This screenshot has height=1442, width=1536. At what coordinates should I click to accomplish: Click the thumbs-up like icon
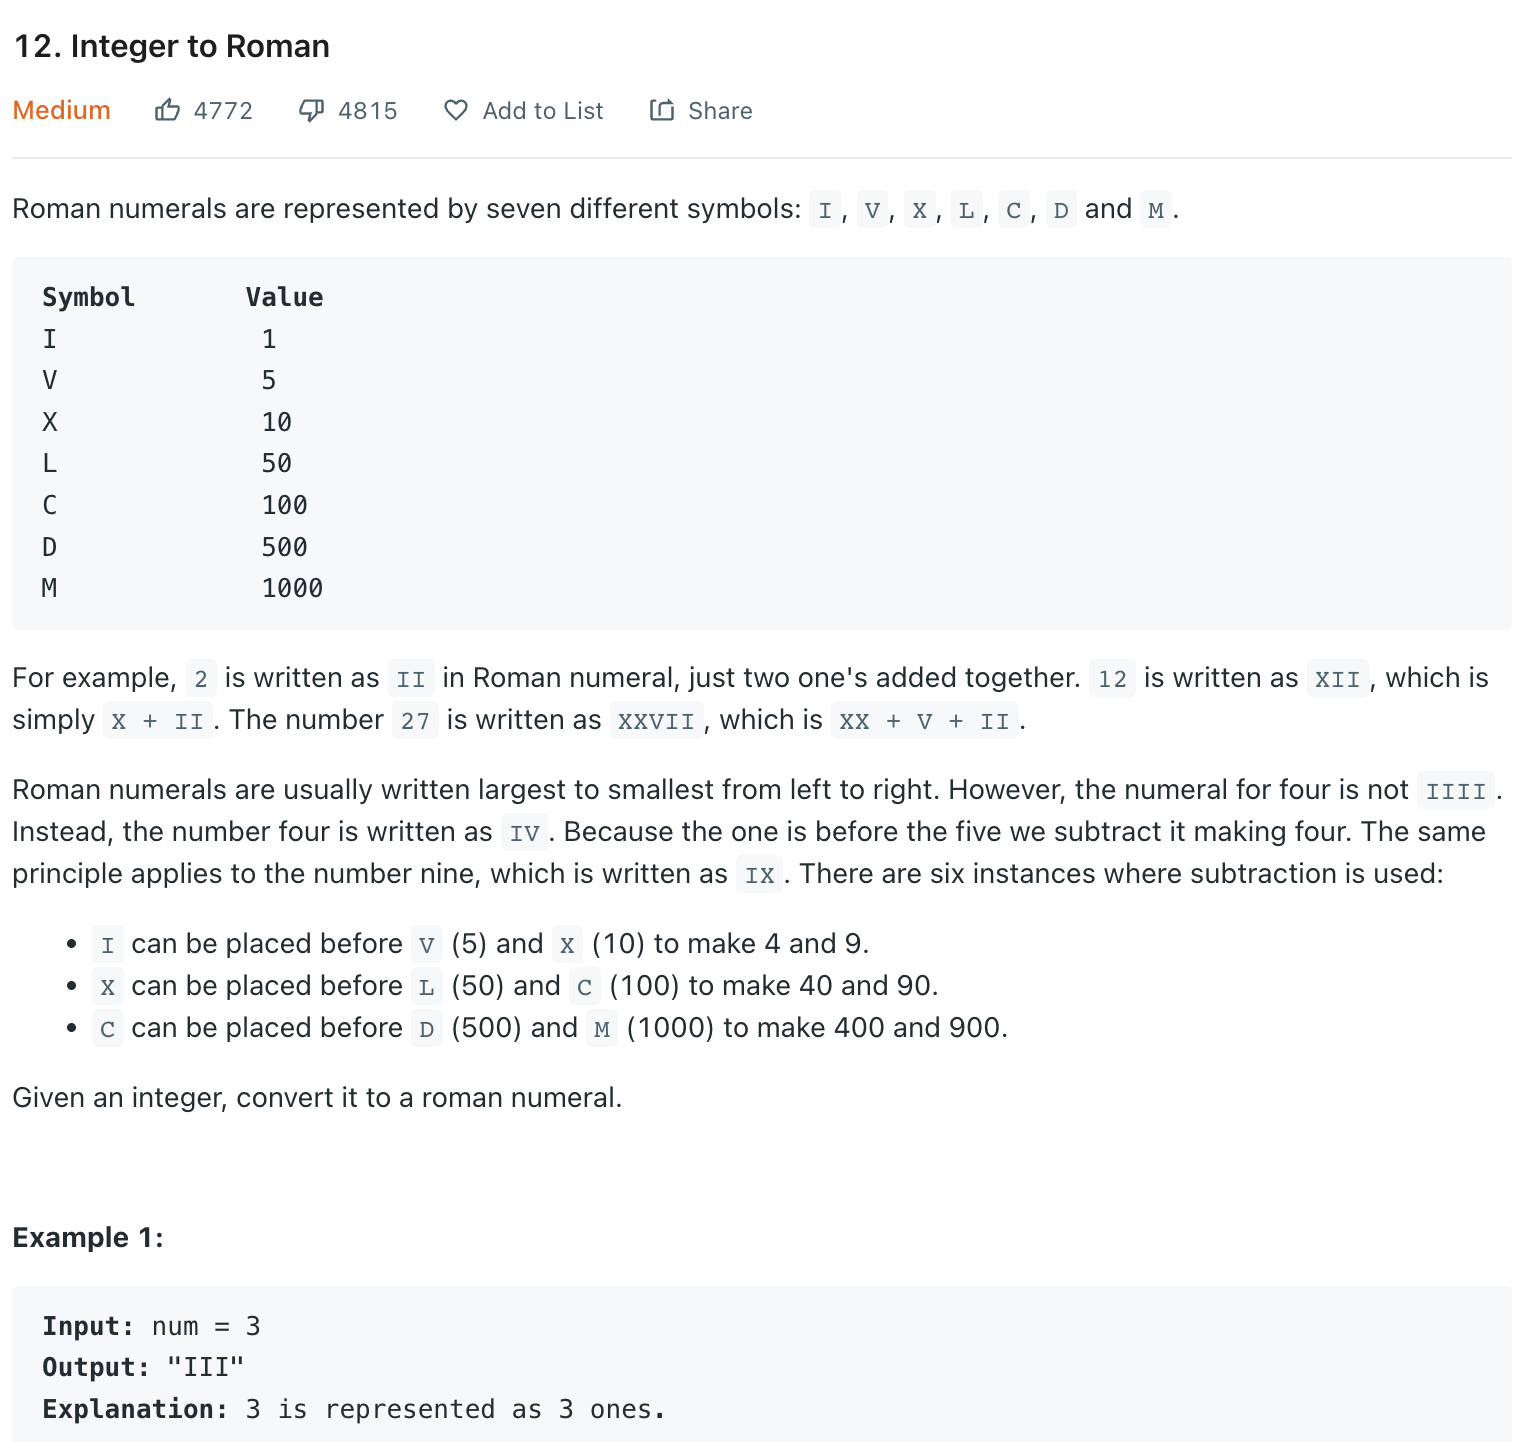167,110
